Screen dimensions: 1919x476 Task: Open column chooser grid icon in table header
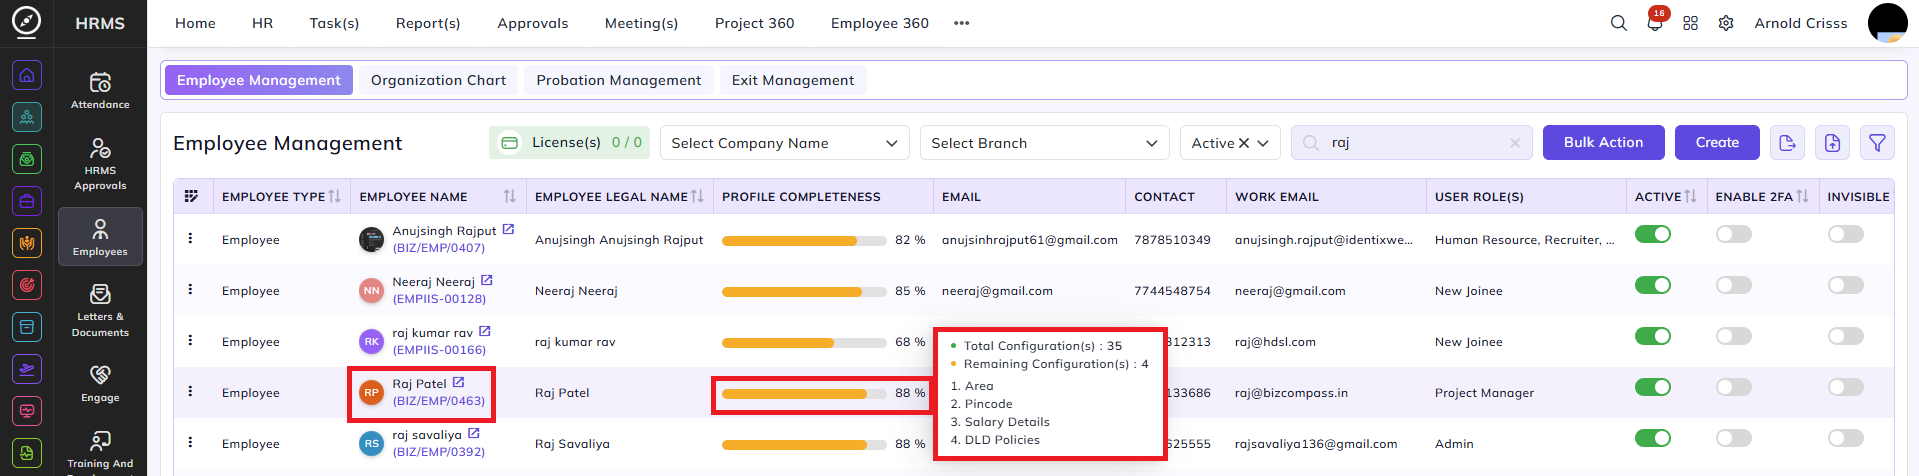191,196
